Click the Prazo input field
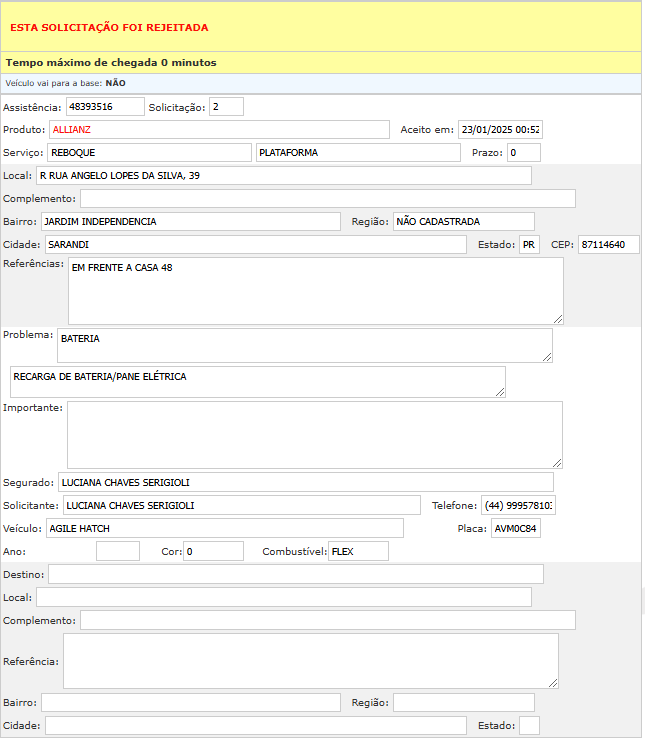 tap(523, 153)
